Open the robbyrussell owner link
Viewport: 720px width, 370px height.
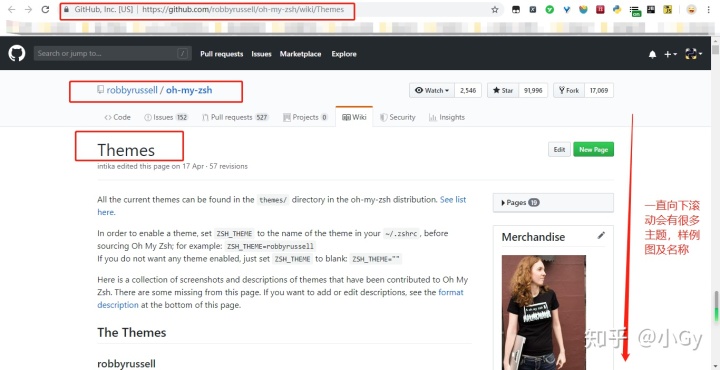[132, 90]
